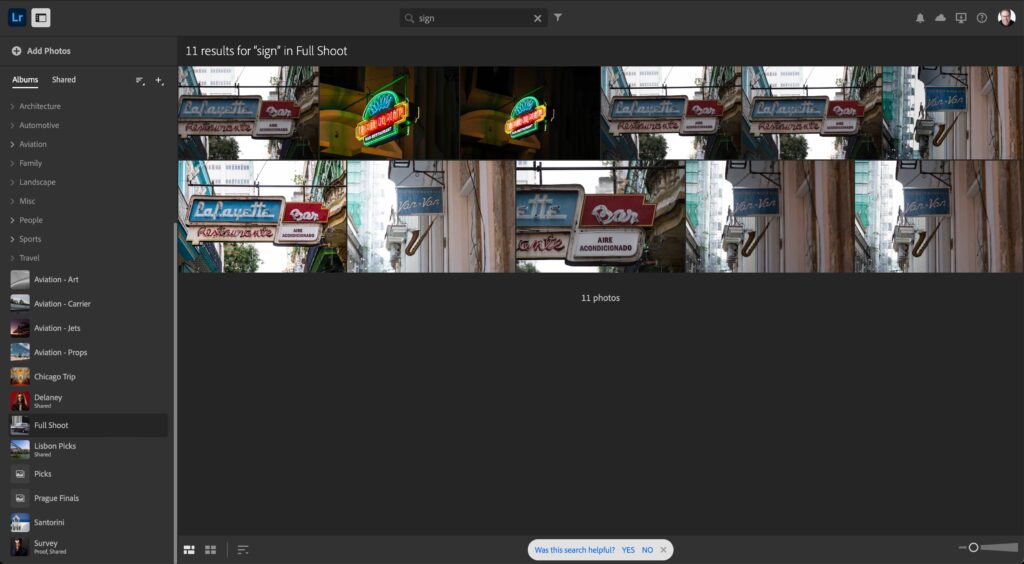Check cloud sync status icon
The width and height of the screenshot is (1024, 564).
(940, 18)
